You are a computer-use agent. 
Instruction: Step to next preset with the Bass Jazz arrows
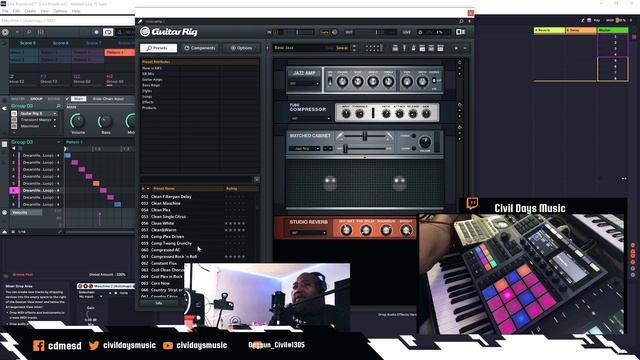click(x=354, y=50)
